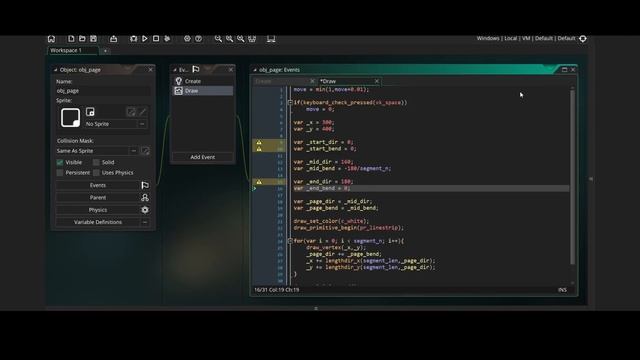This screenshot has width=640, height=360.
Task: Click the ellipsis button beside No Sprite
Action: click(x=142, y=124)
